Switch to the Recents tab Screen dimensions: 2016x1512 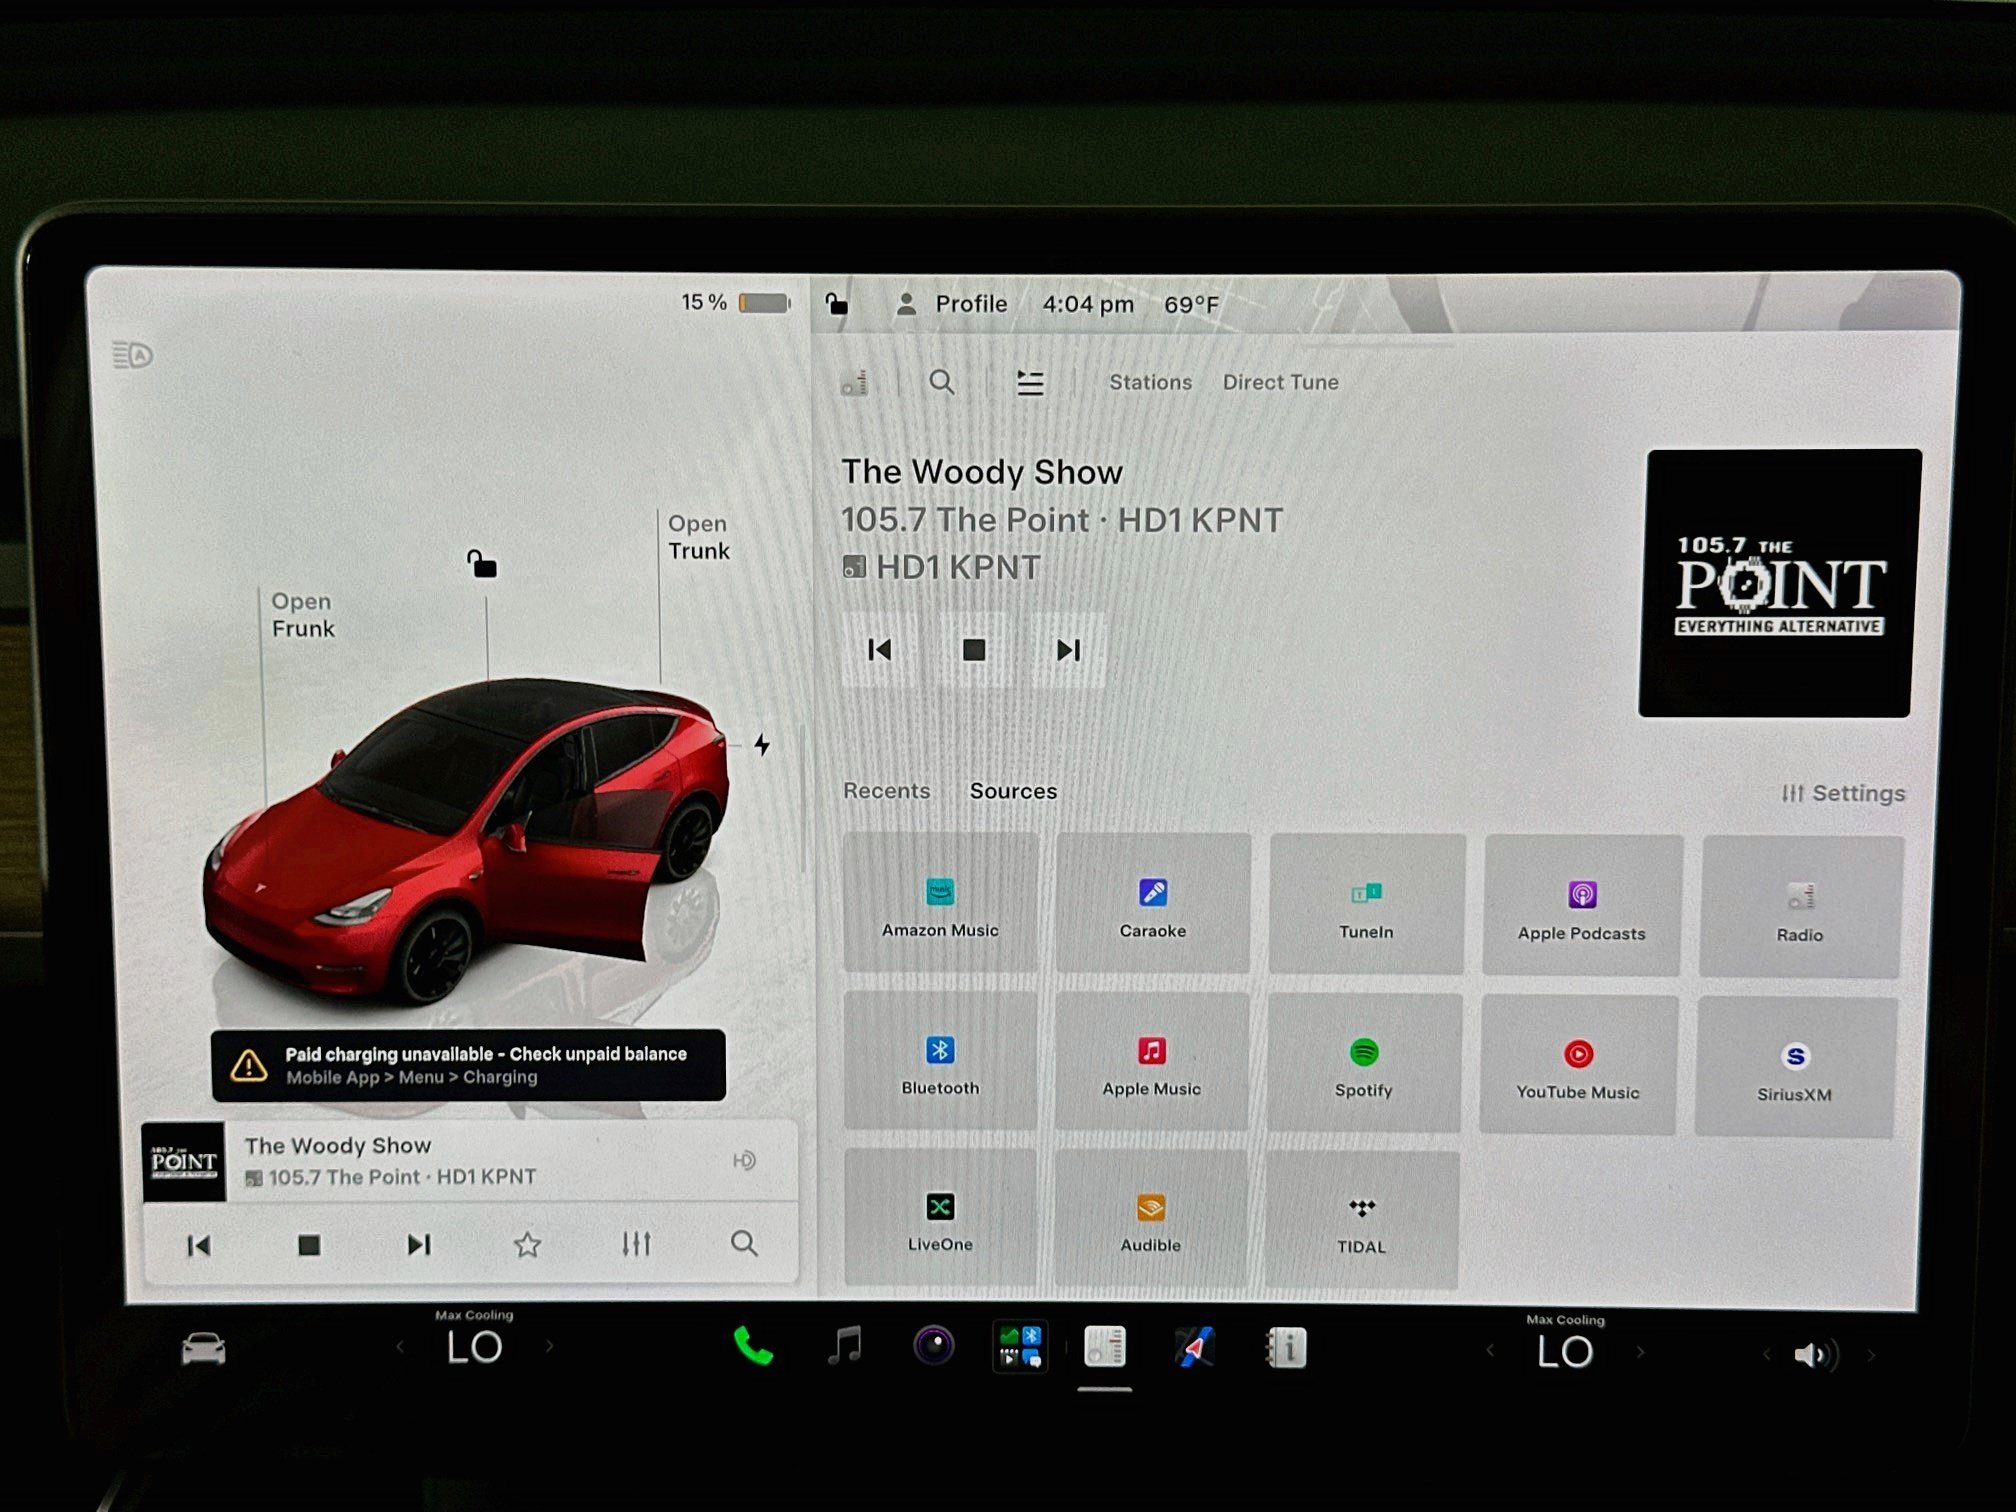[x=886, y=790]
